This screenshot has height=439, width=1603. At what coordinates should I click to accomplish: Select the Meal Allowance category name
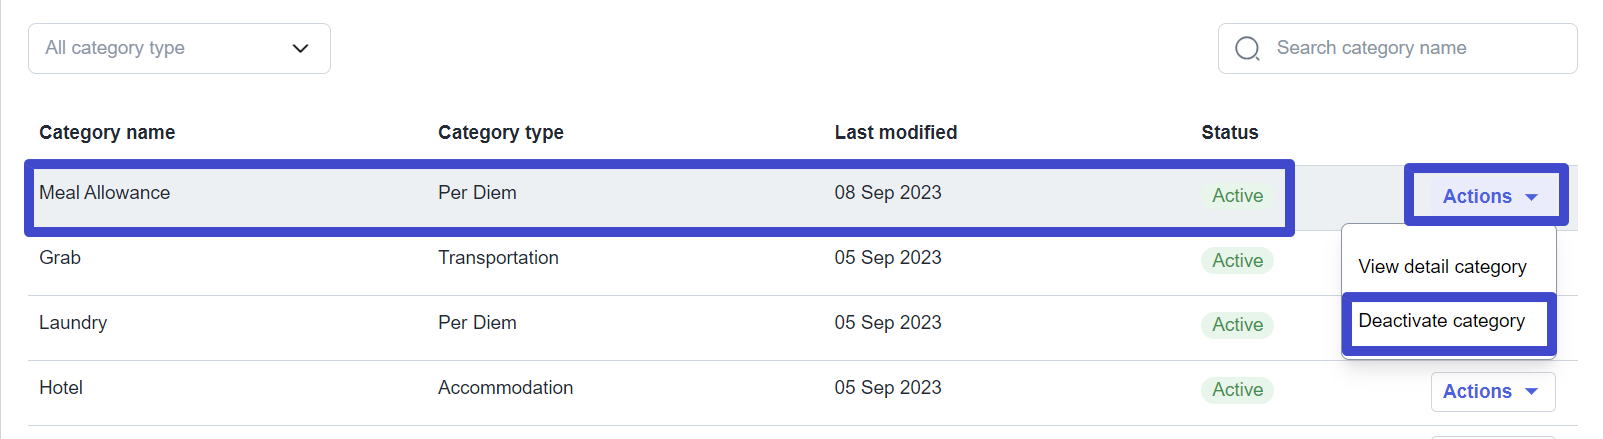[105, 193]
